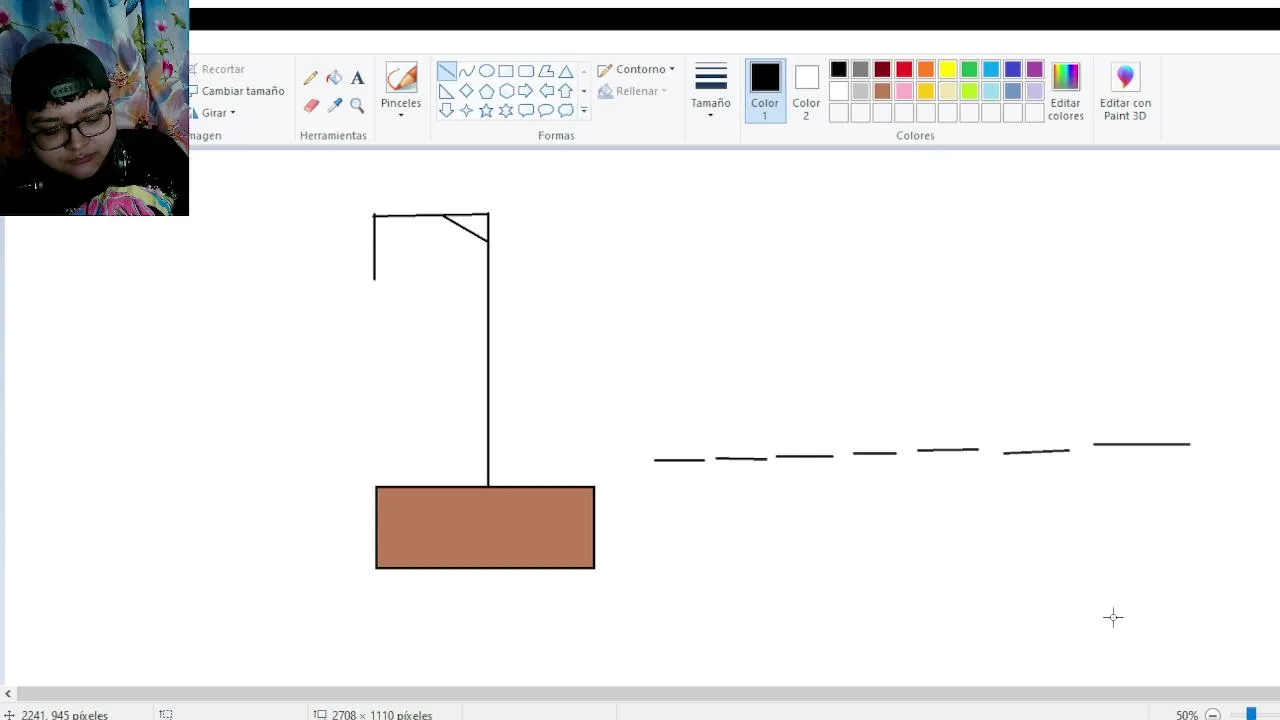Select the Down arrow shape

[446, 111]
